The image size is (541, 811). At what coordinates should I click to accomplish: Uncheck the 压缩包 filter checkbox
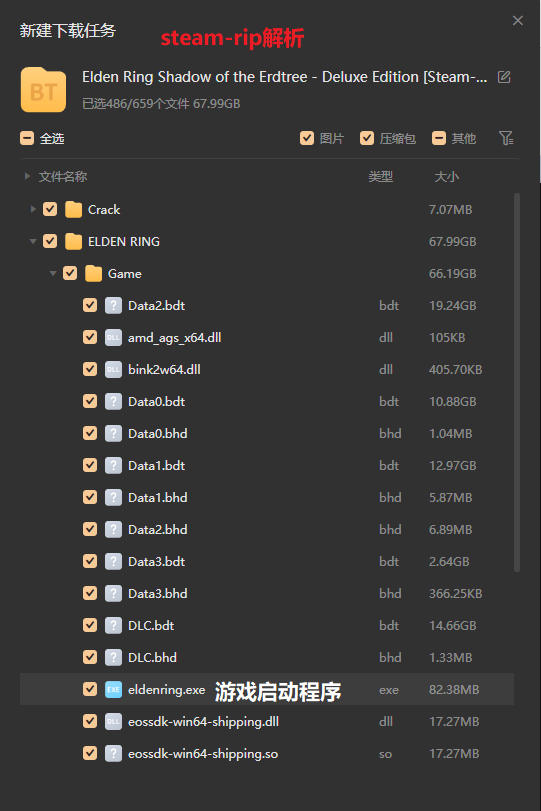[367, 138]
